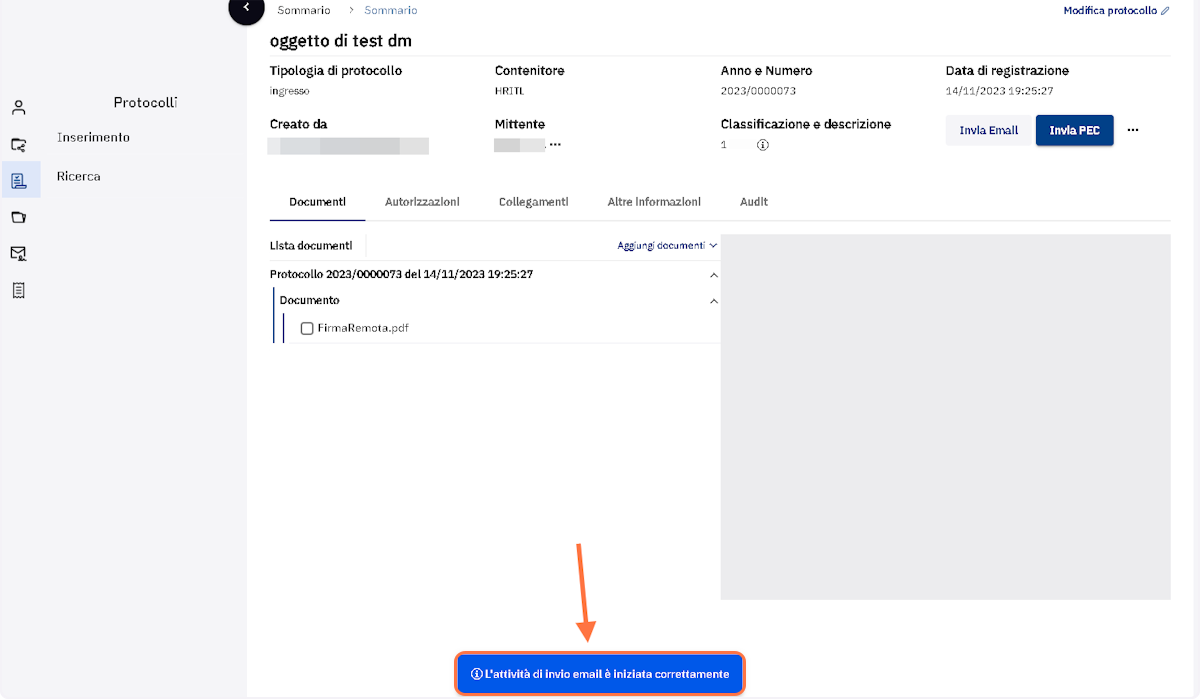
Task: Click the email started notification toast
Action: point(599,675)
